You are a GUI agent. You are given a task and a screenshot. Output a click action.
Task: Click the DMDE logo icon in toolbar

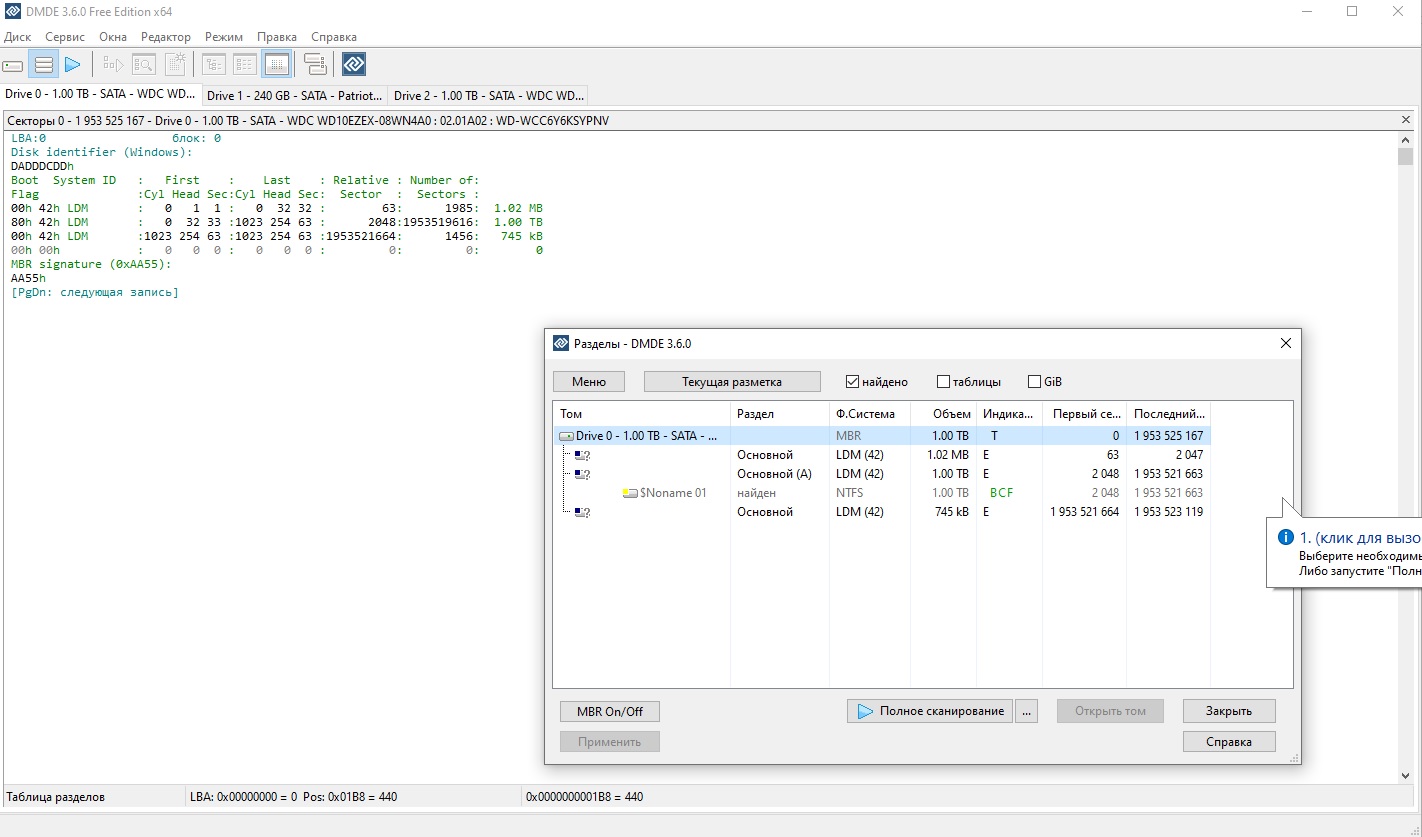(353, 65)
